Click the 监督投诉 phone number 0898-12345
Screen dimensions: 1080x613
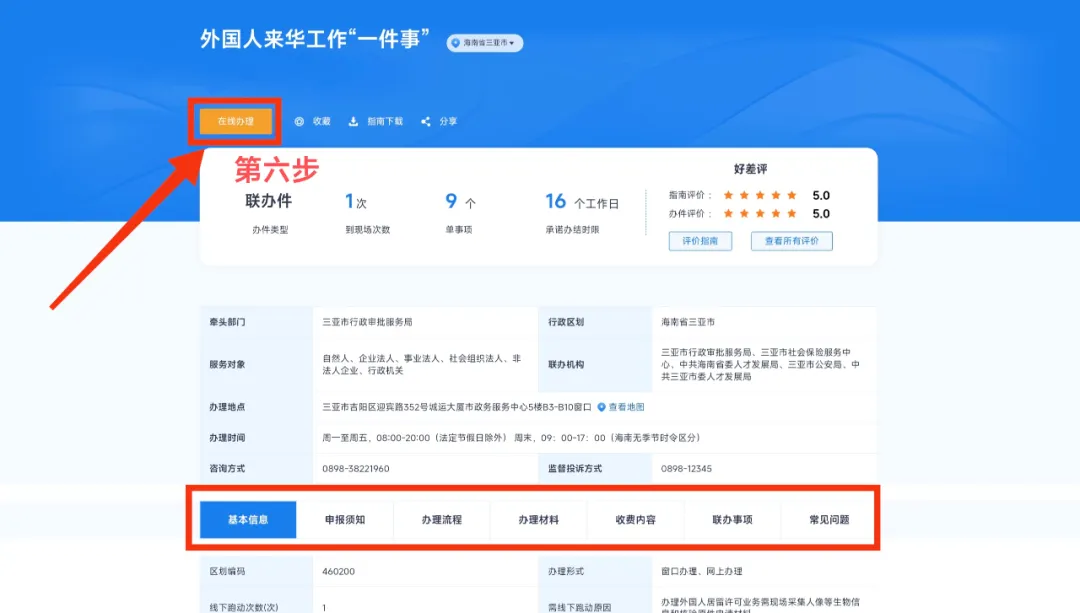[x=686, y=468]
